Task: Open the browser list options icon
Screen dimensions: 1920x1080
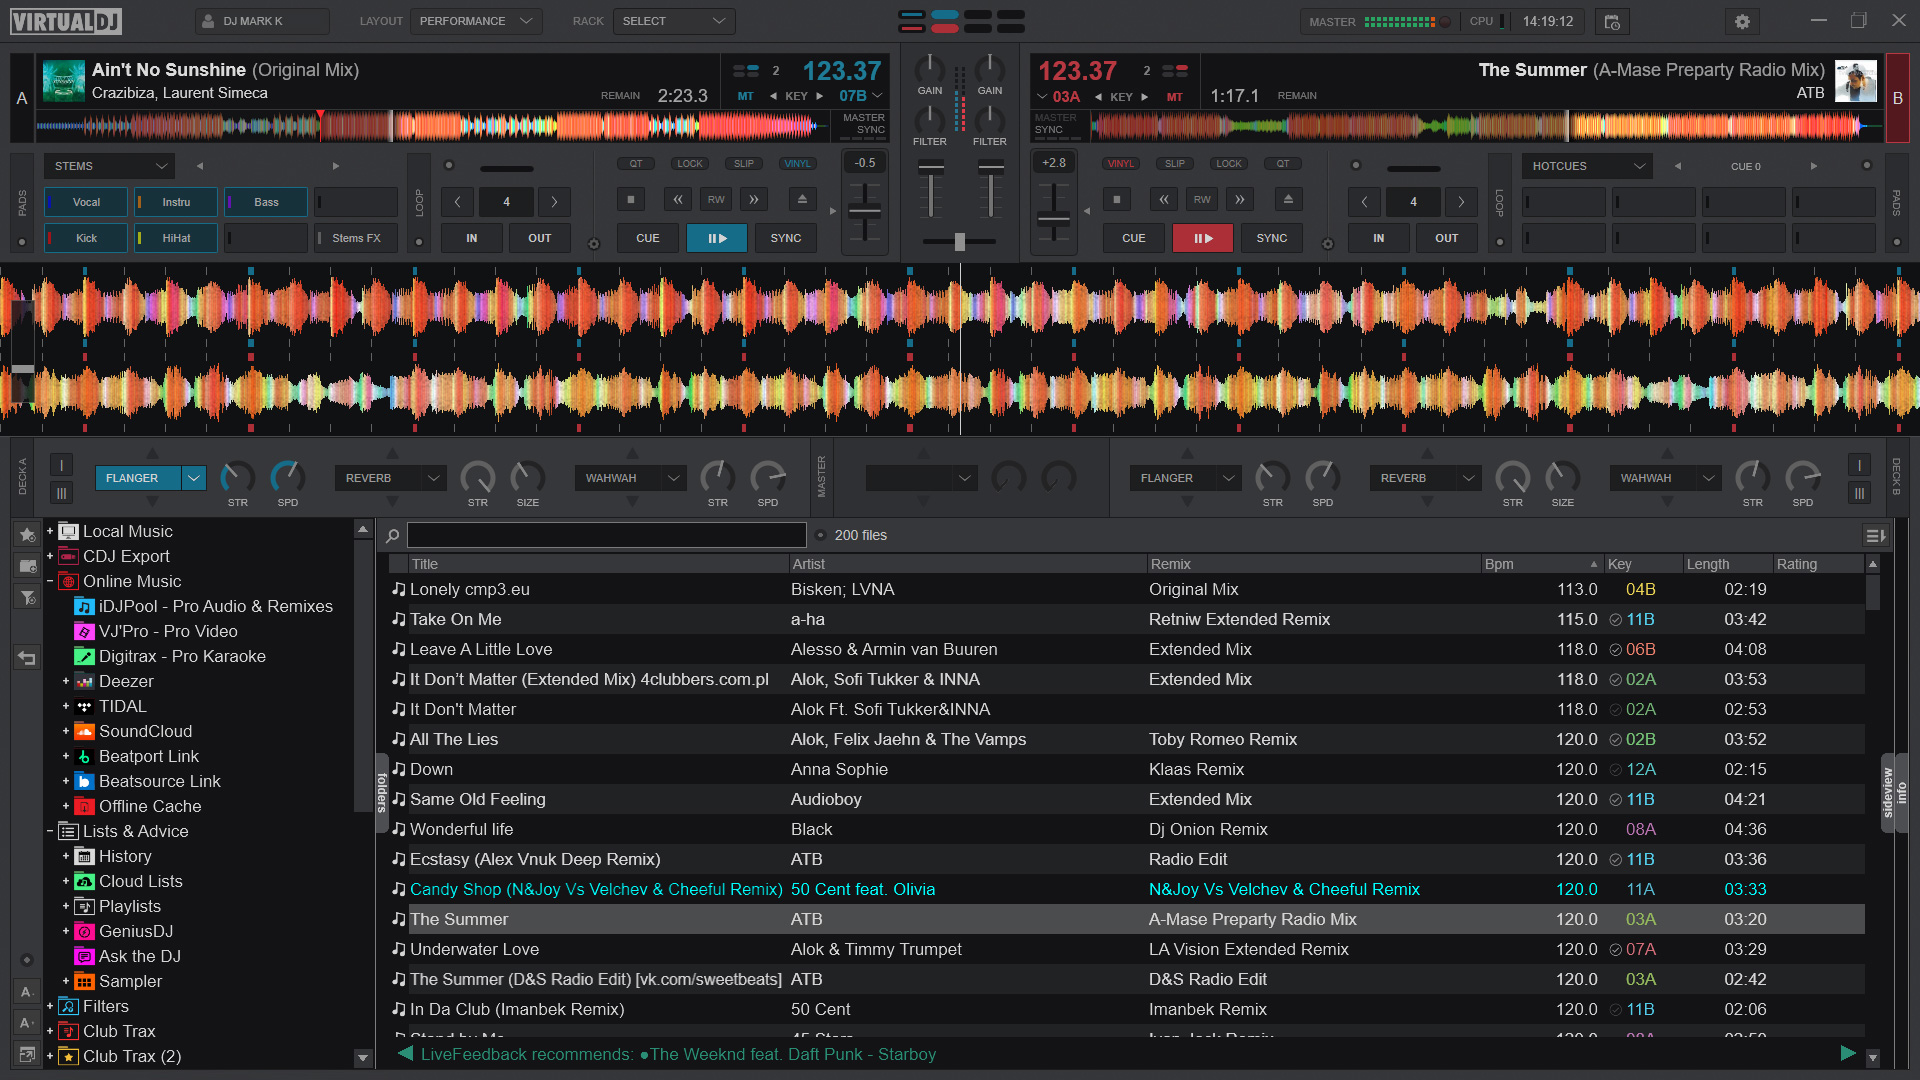Action: [1875, 536]
